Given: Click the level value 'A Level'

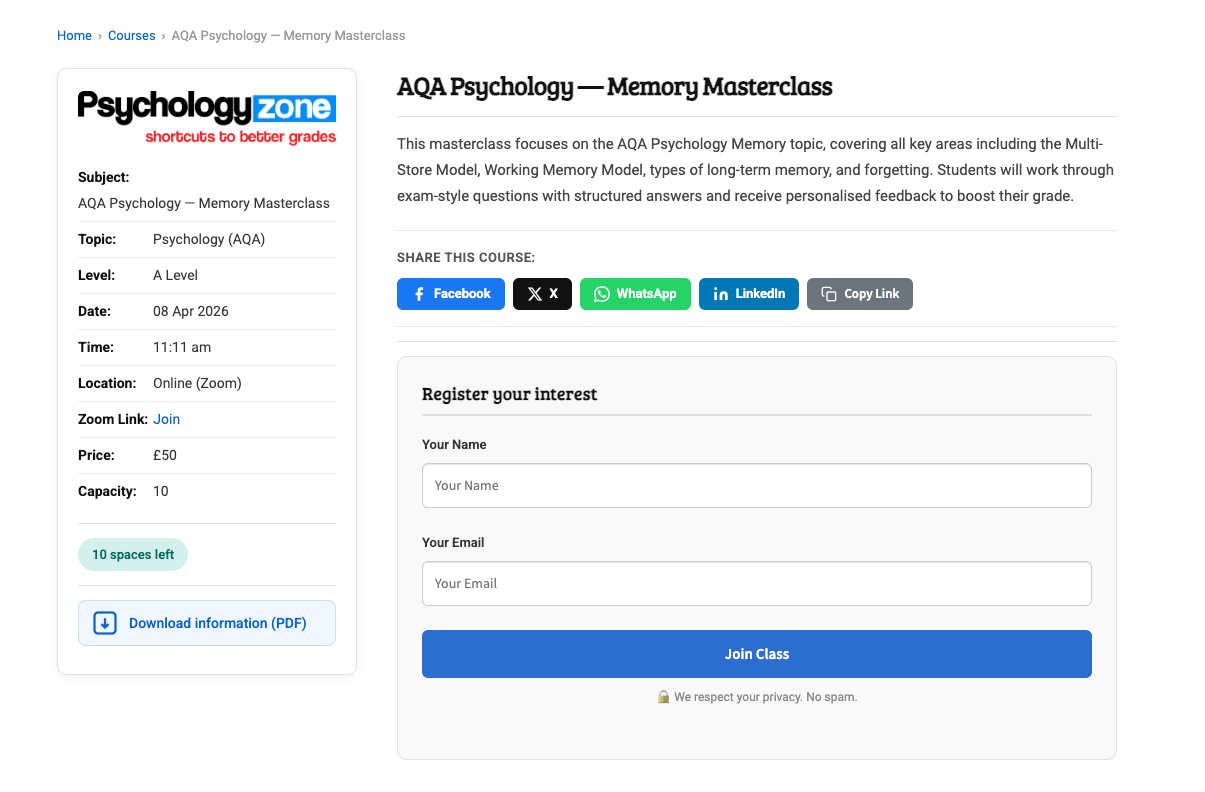Looking at the screenshot, I should tap(175, 275).
